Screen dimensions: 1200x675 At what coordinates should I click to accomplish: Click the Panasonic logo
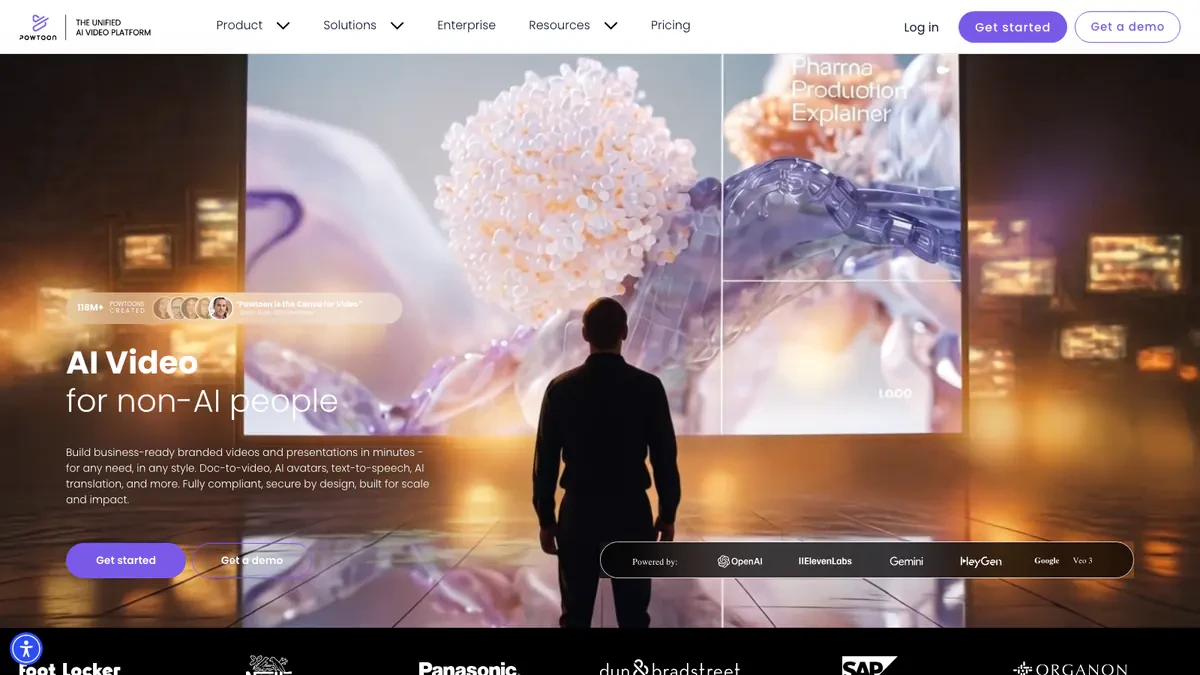click(x=468, y=668)
